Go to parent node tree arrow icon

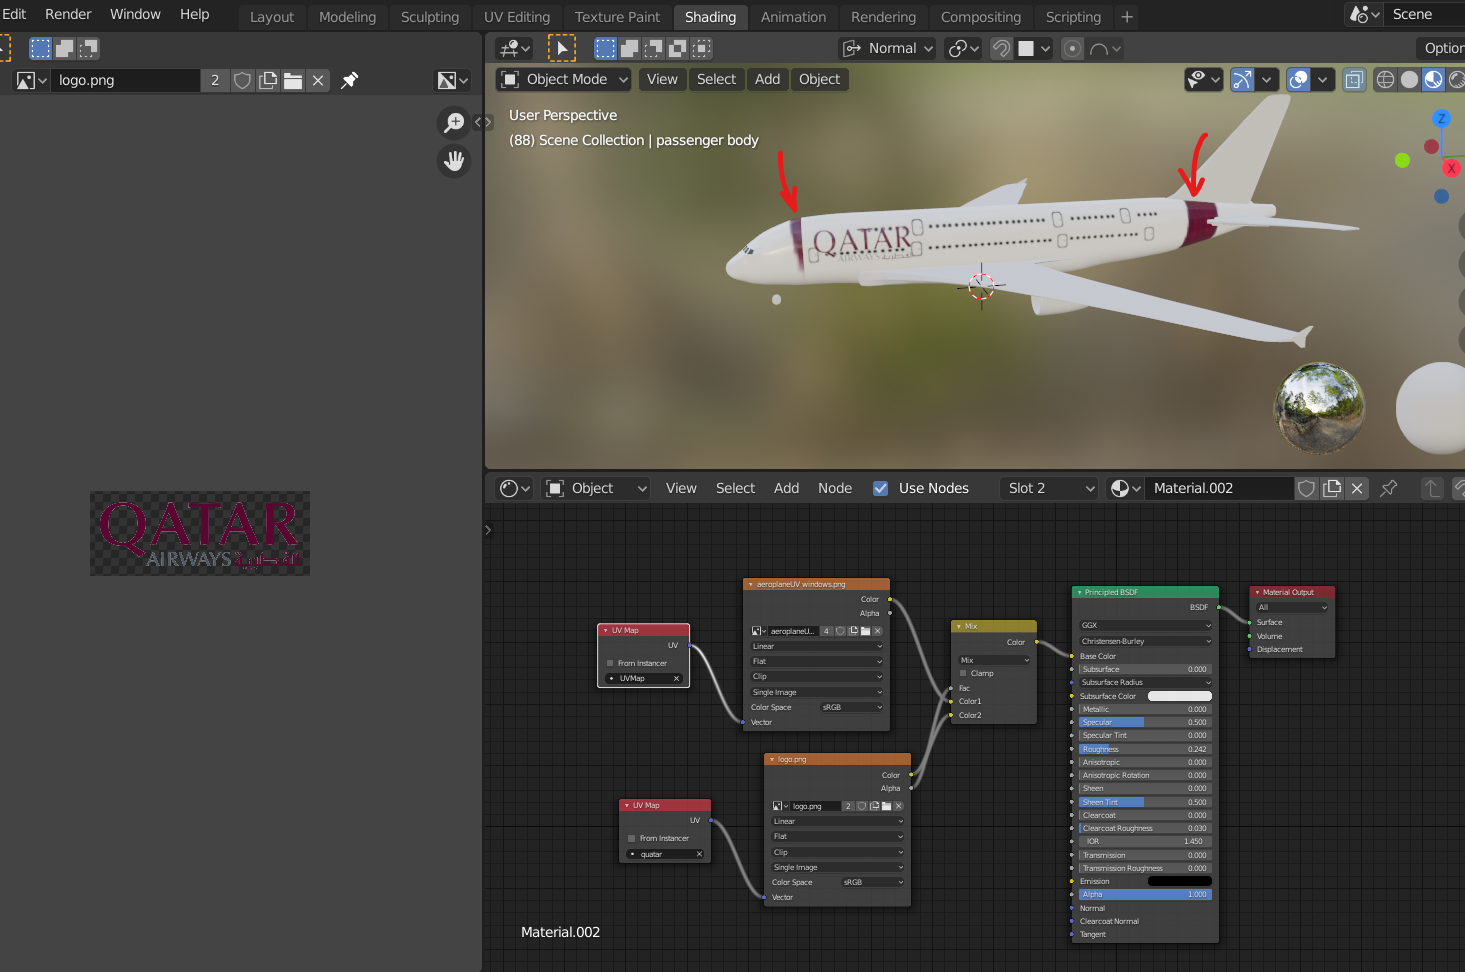click(x=1432, y=488)
